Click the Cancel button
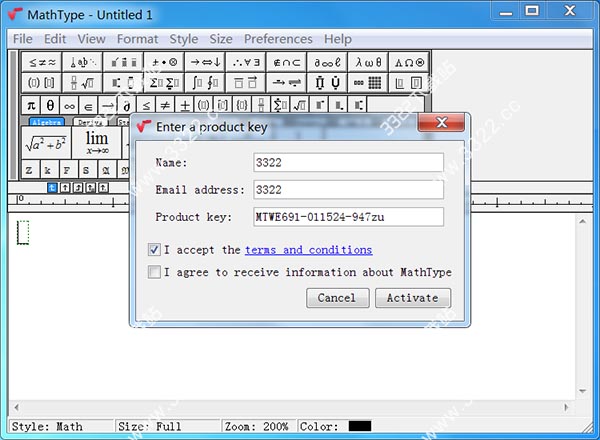Screen dimensions: 600x440 tap(338, 298)
